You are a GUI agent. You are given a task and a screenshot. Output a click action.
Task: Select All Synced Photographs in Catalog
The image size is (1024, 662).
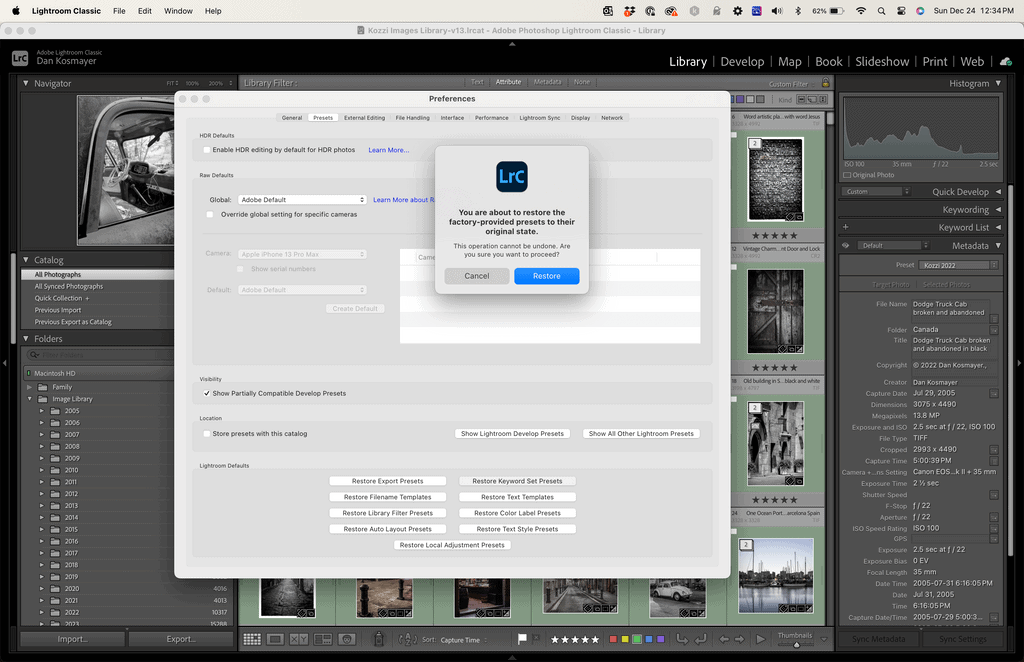(x=69, y=287)
